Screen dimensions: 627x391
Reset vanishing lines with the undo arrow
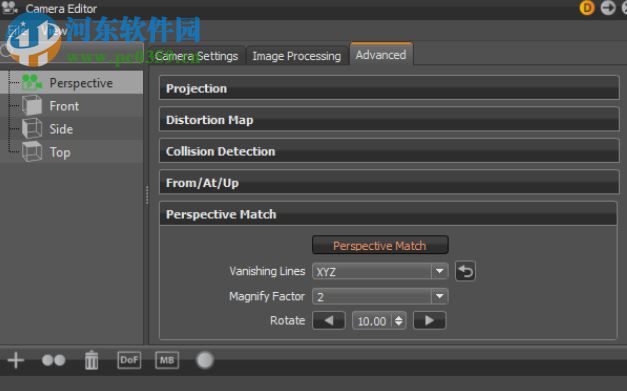pos(465,271)
